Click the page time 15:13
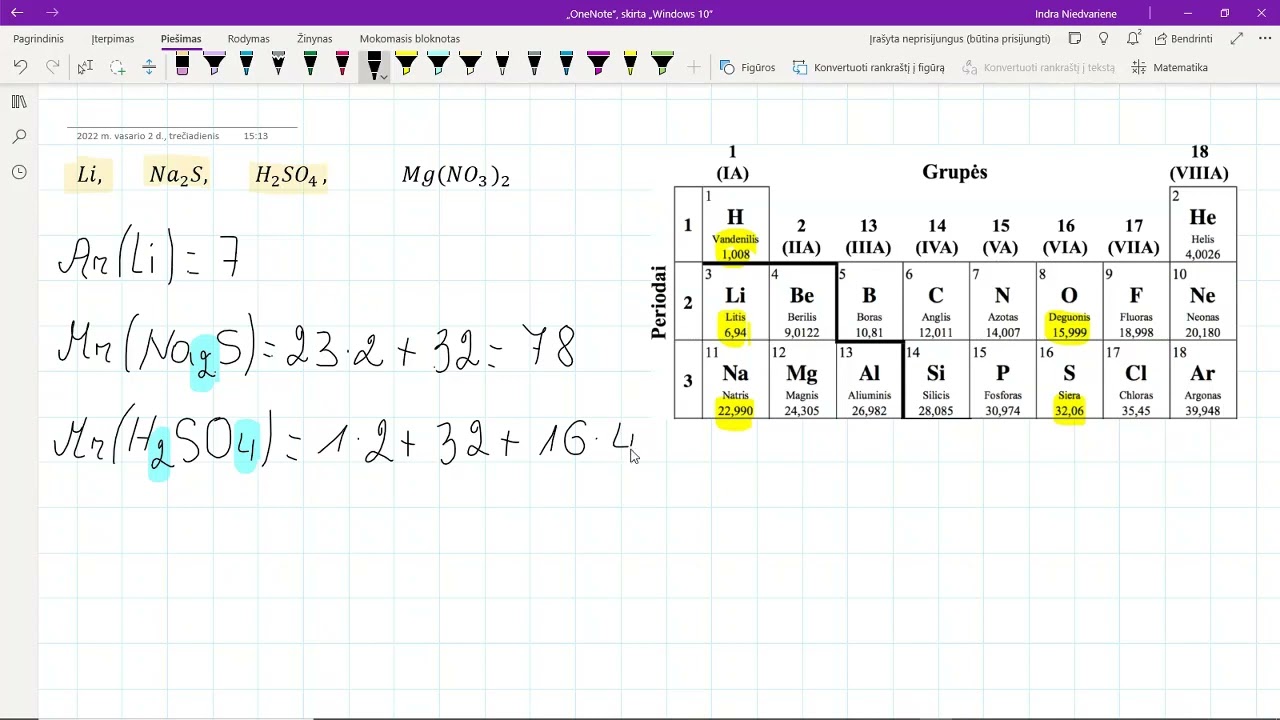This screenshot has width=1280, height=720. [x=255, y=136]
